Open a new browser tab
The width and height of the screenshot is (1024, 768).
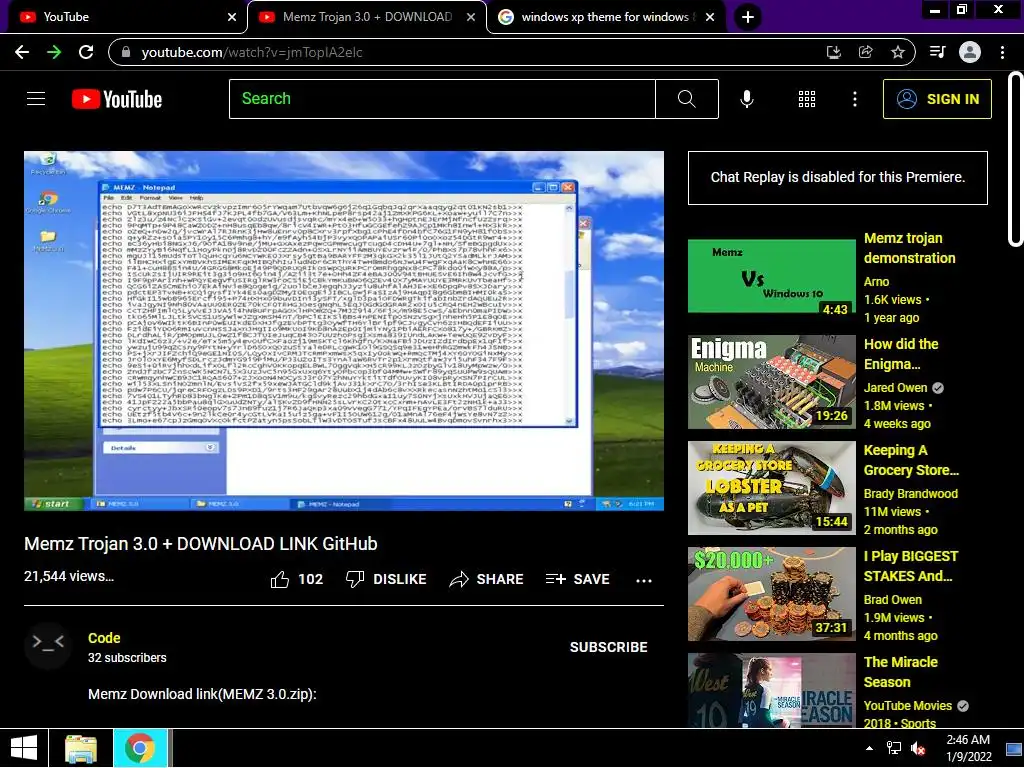(x=748, y=17)
